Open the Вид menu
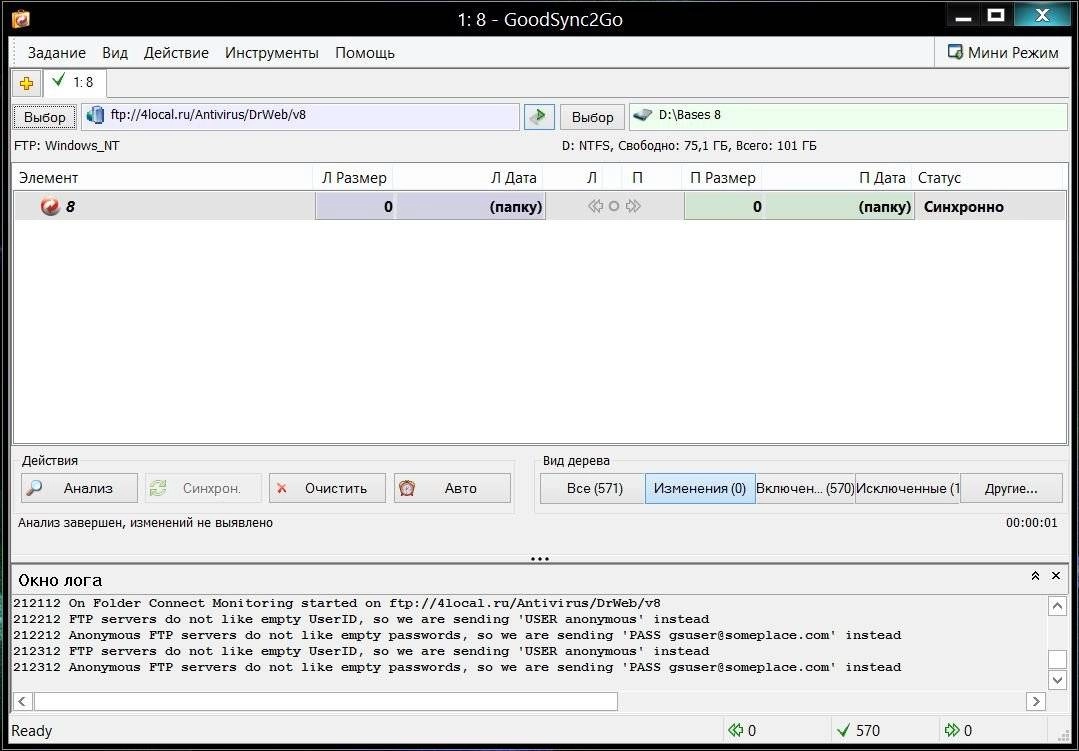The image size is (1079, 751). point(115,53)
